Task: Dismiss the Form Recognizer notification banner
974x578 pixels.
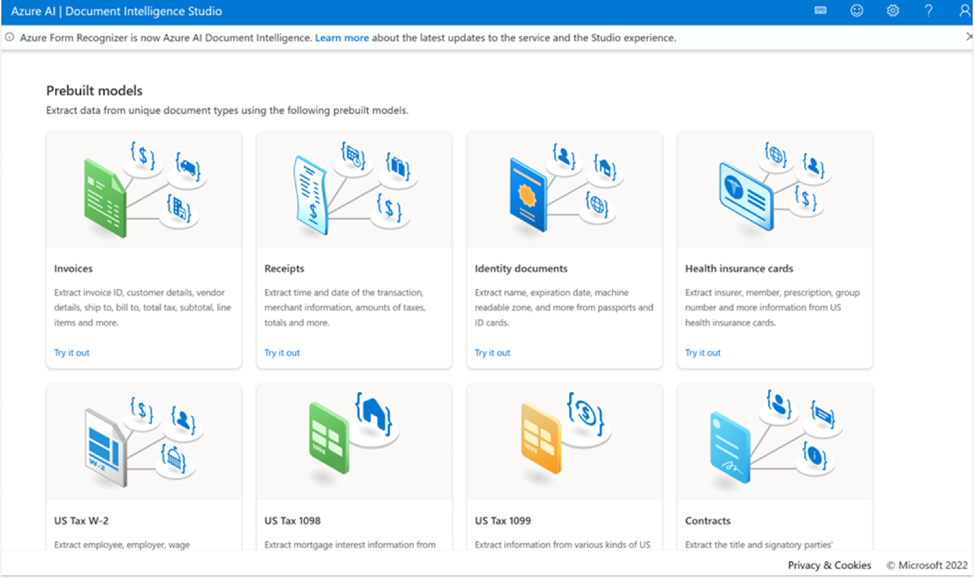Action: pyautogui.click(x=969, y=37)
